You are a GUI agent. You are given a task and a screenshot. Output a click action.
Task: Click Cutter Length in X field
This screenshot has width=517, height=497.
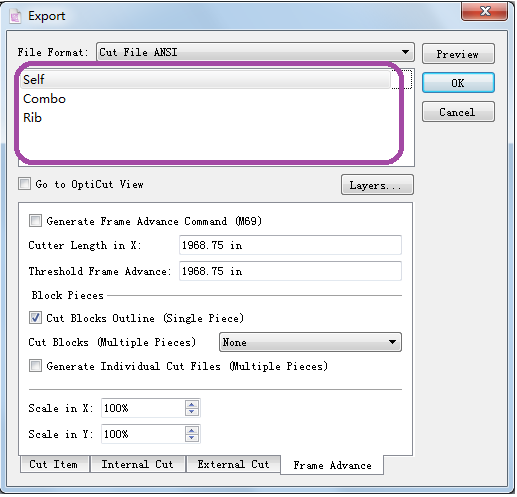290,245
